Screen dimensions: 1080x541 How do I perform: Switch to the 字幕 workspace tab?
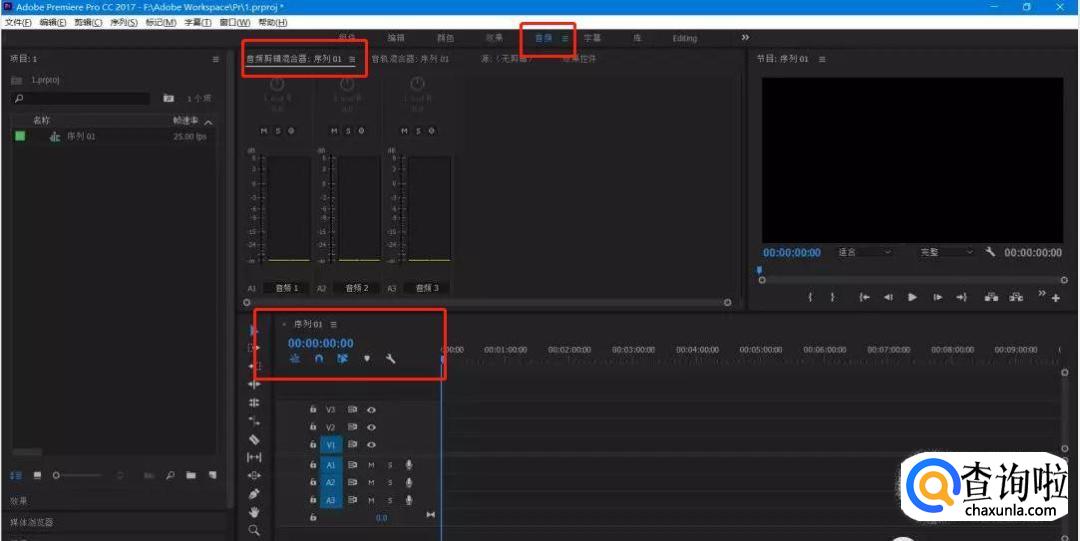tap(593, 38)
